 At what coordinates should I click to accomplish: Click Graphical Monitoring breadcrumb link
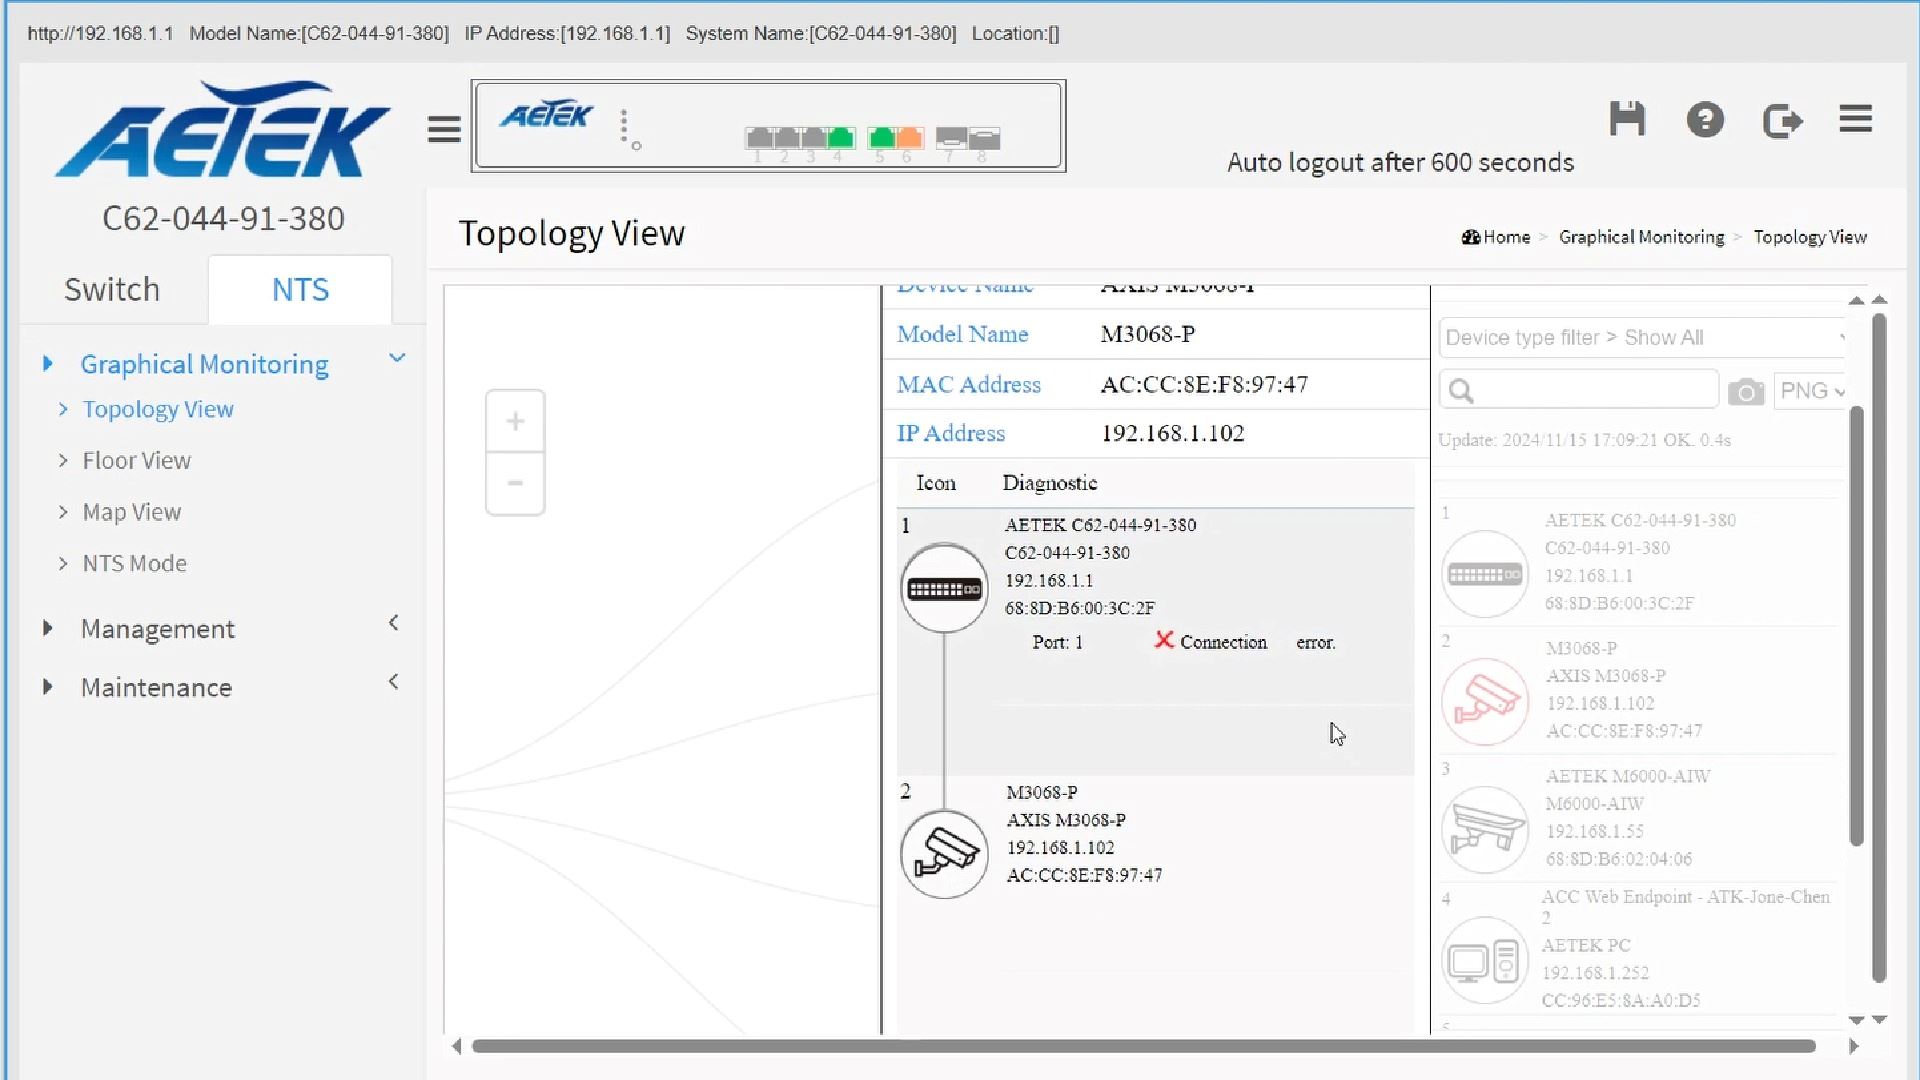point(1642,237)
